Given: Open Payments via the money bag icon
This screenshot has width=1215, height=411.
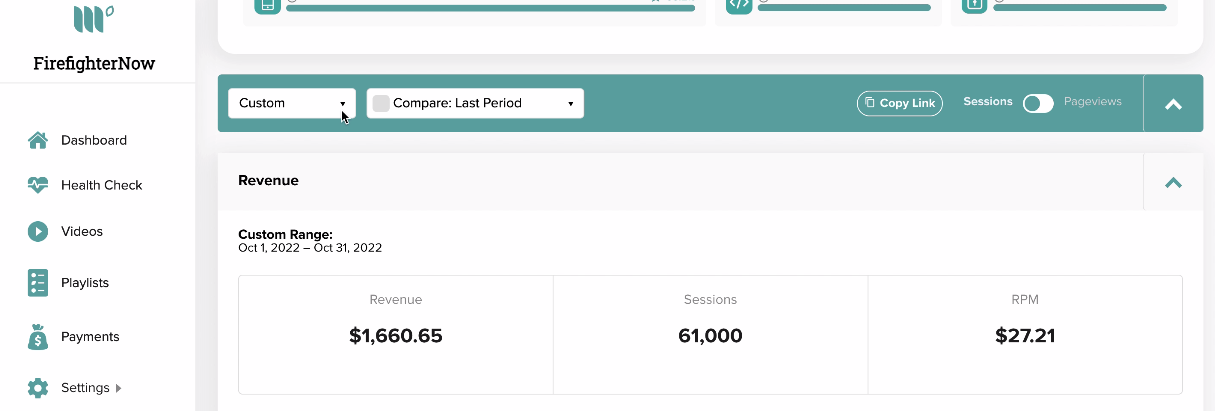Looking at the screenshot, I should (38, 337).
